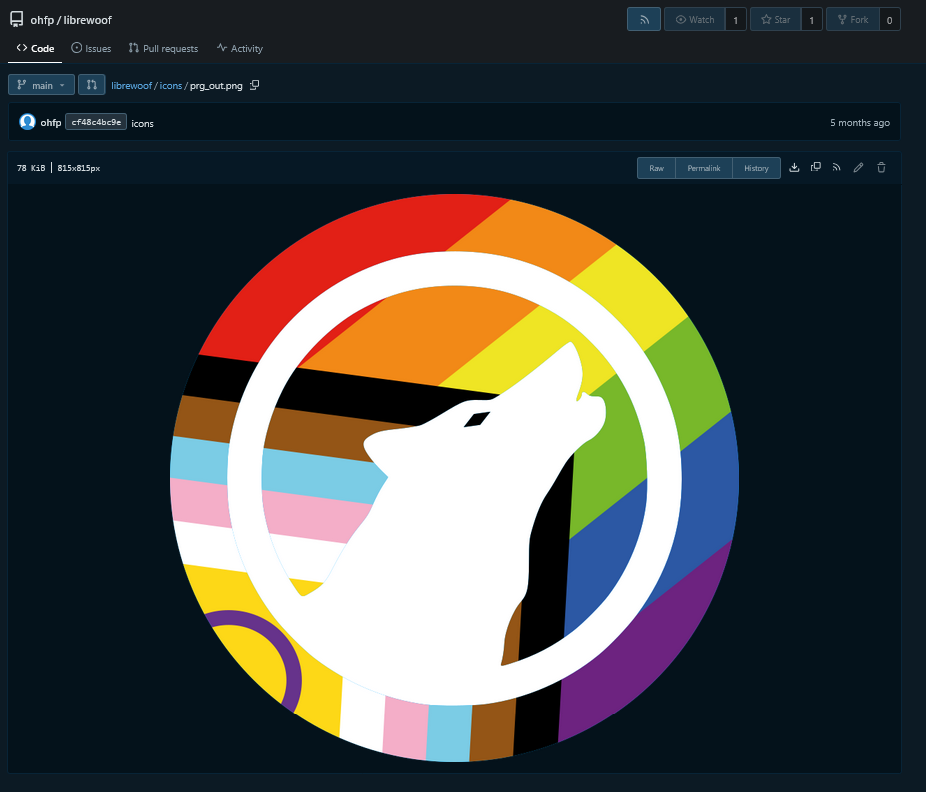
Task: Open the ohfp author link
Action: tap(51, 123)
